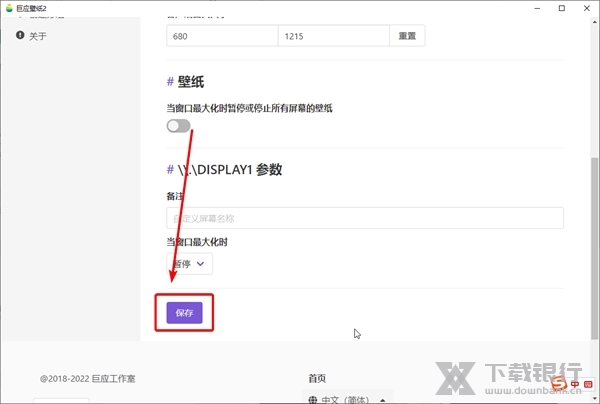Screen dimensions: 600x404
Task: Click the Sogou input method S icon
Action: click(559, 383)
